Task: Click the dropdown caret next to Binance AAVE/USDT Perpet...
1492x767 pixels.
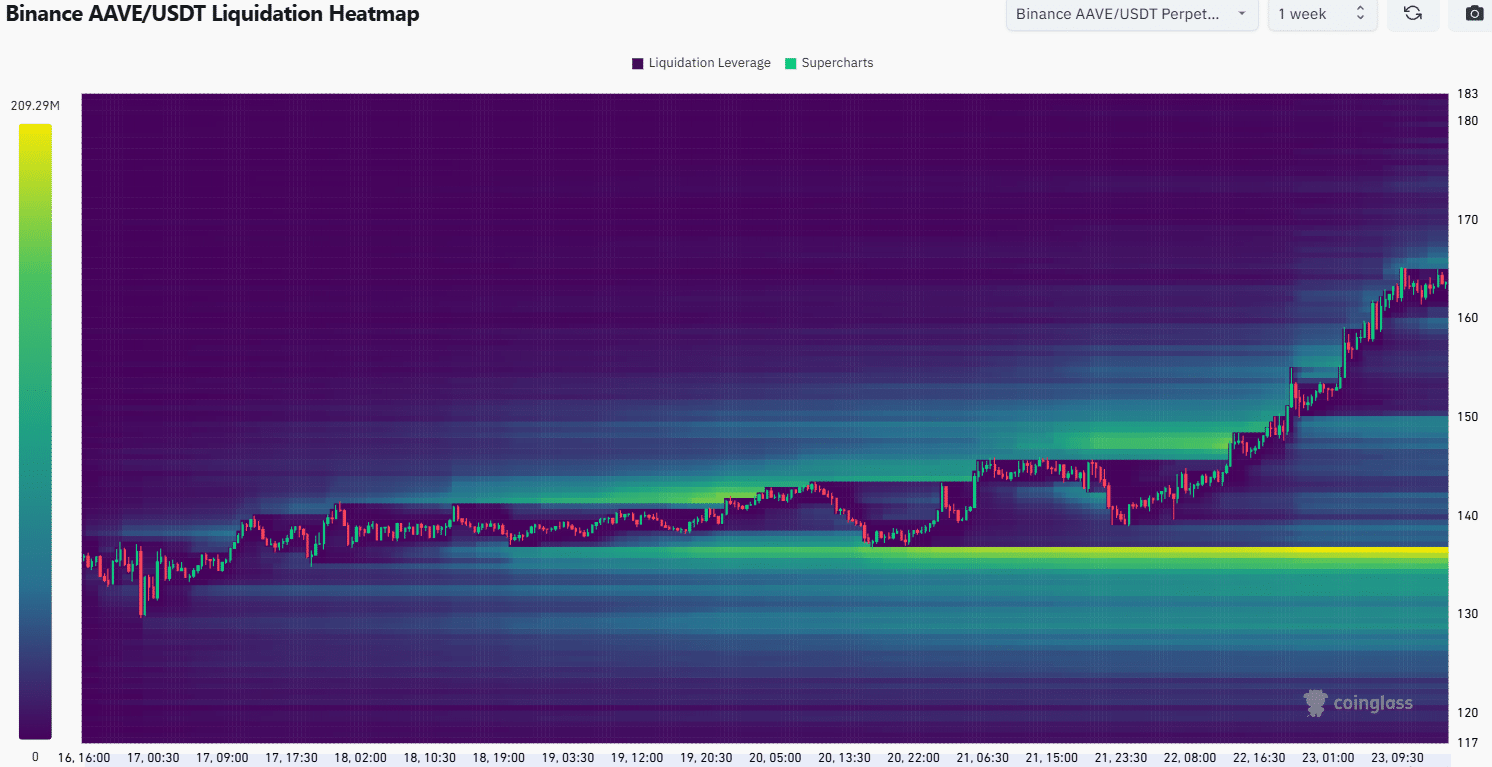Action: [1240, 15]
